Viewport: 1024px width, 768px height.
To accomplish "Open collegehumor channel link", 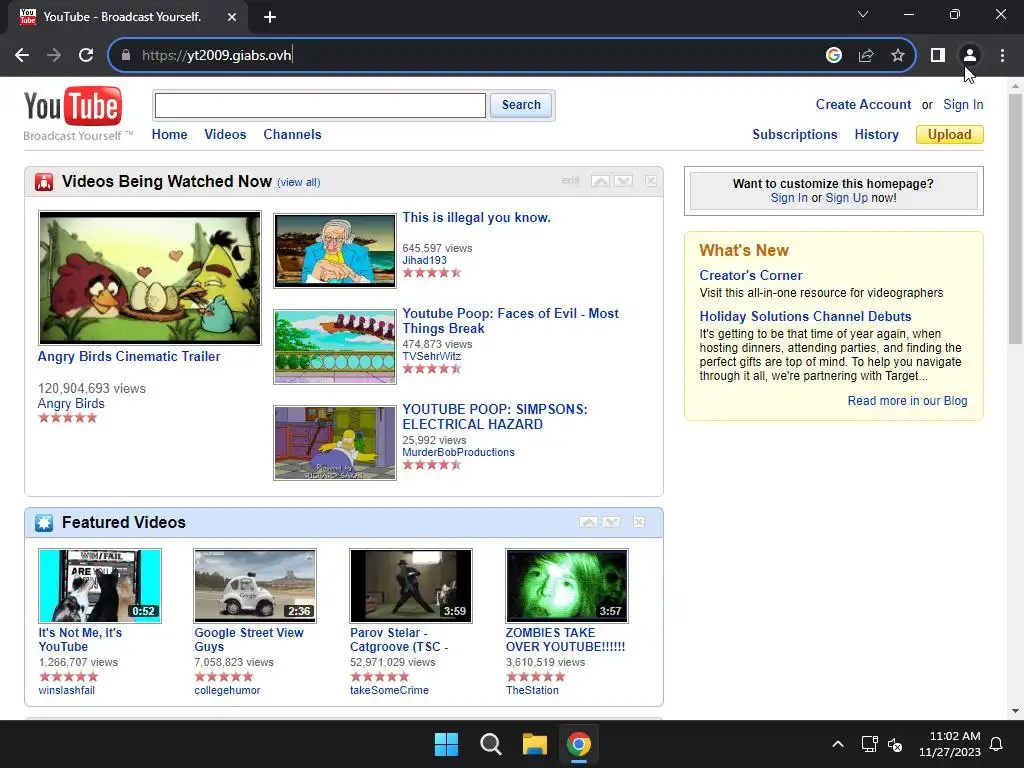I will click(227, 690).
